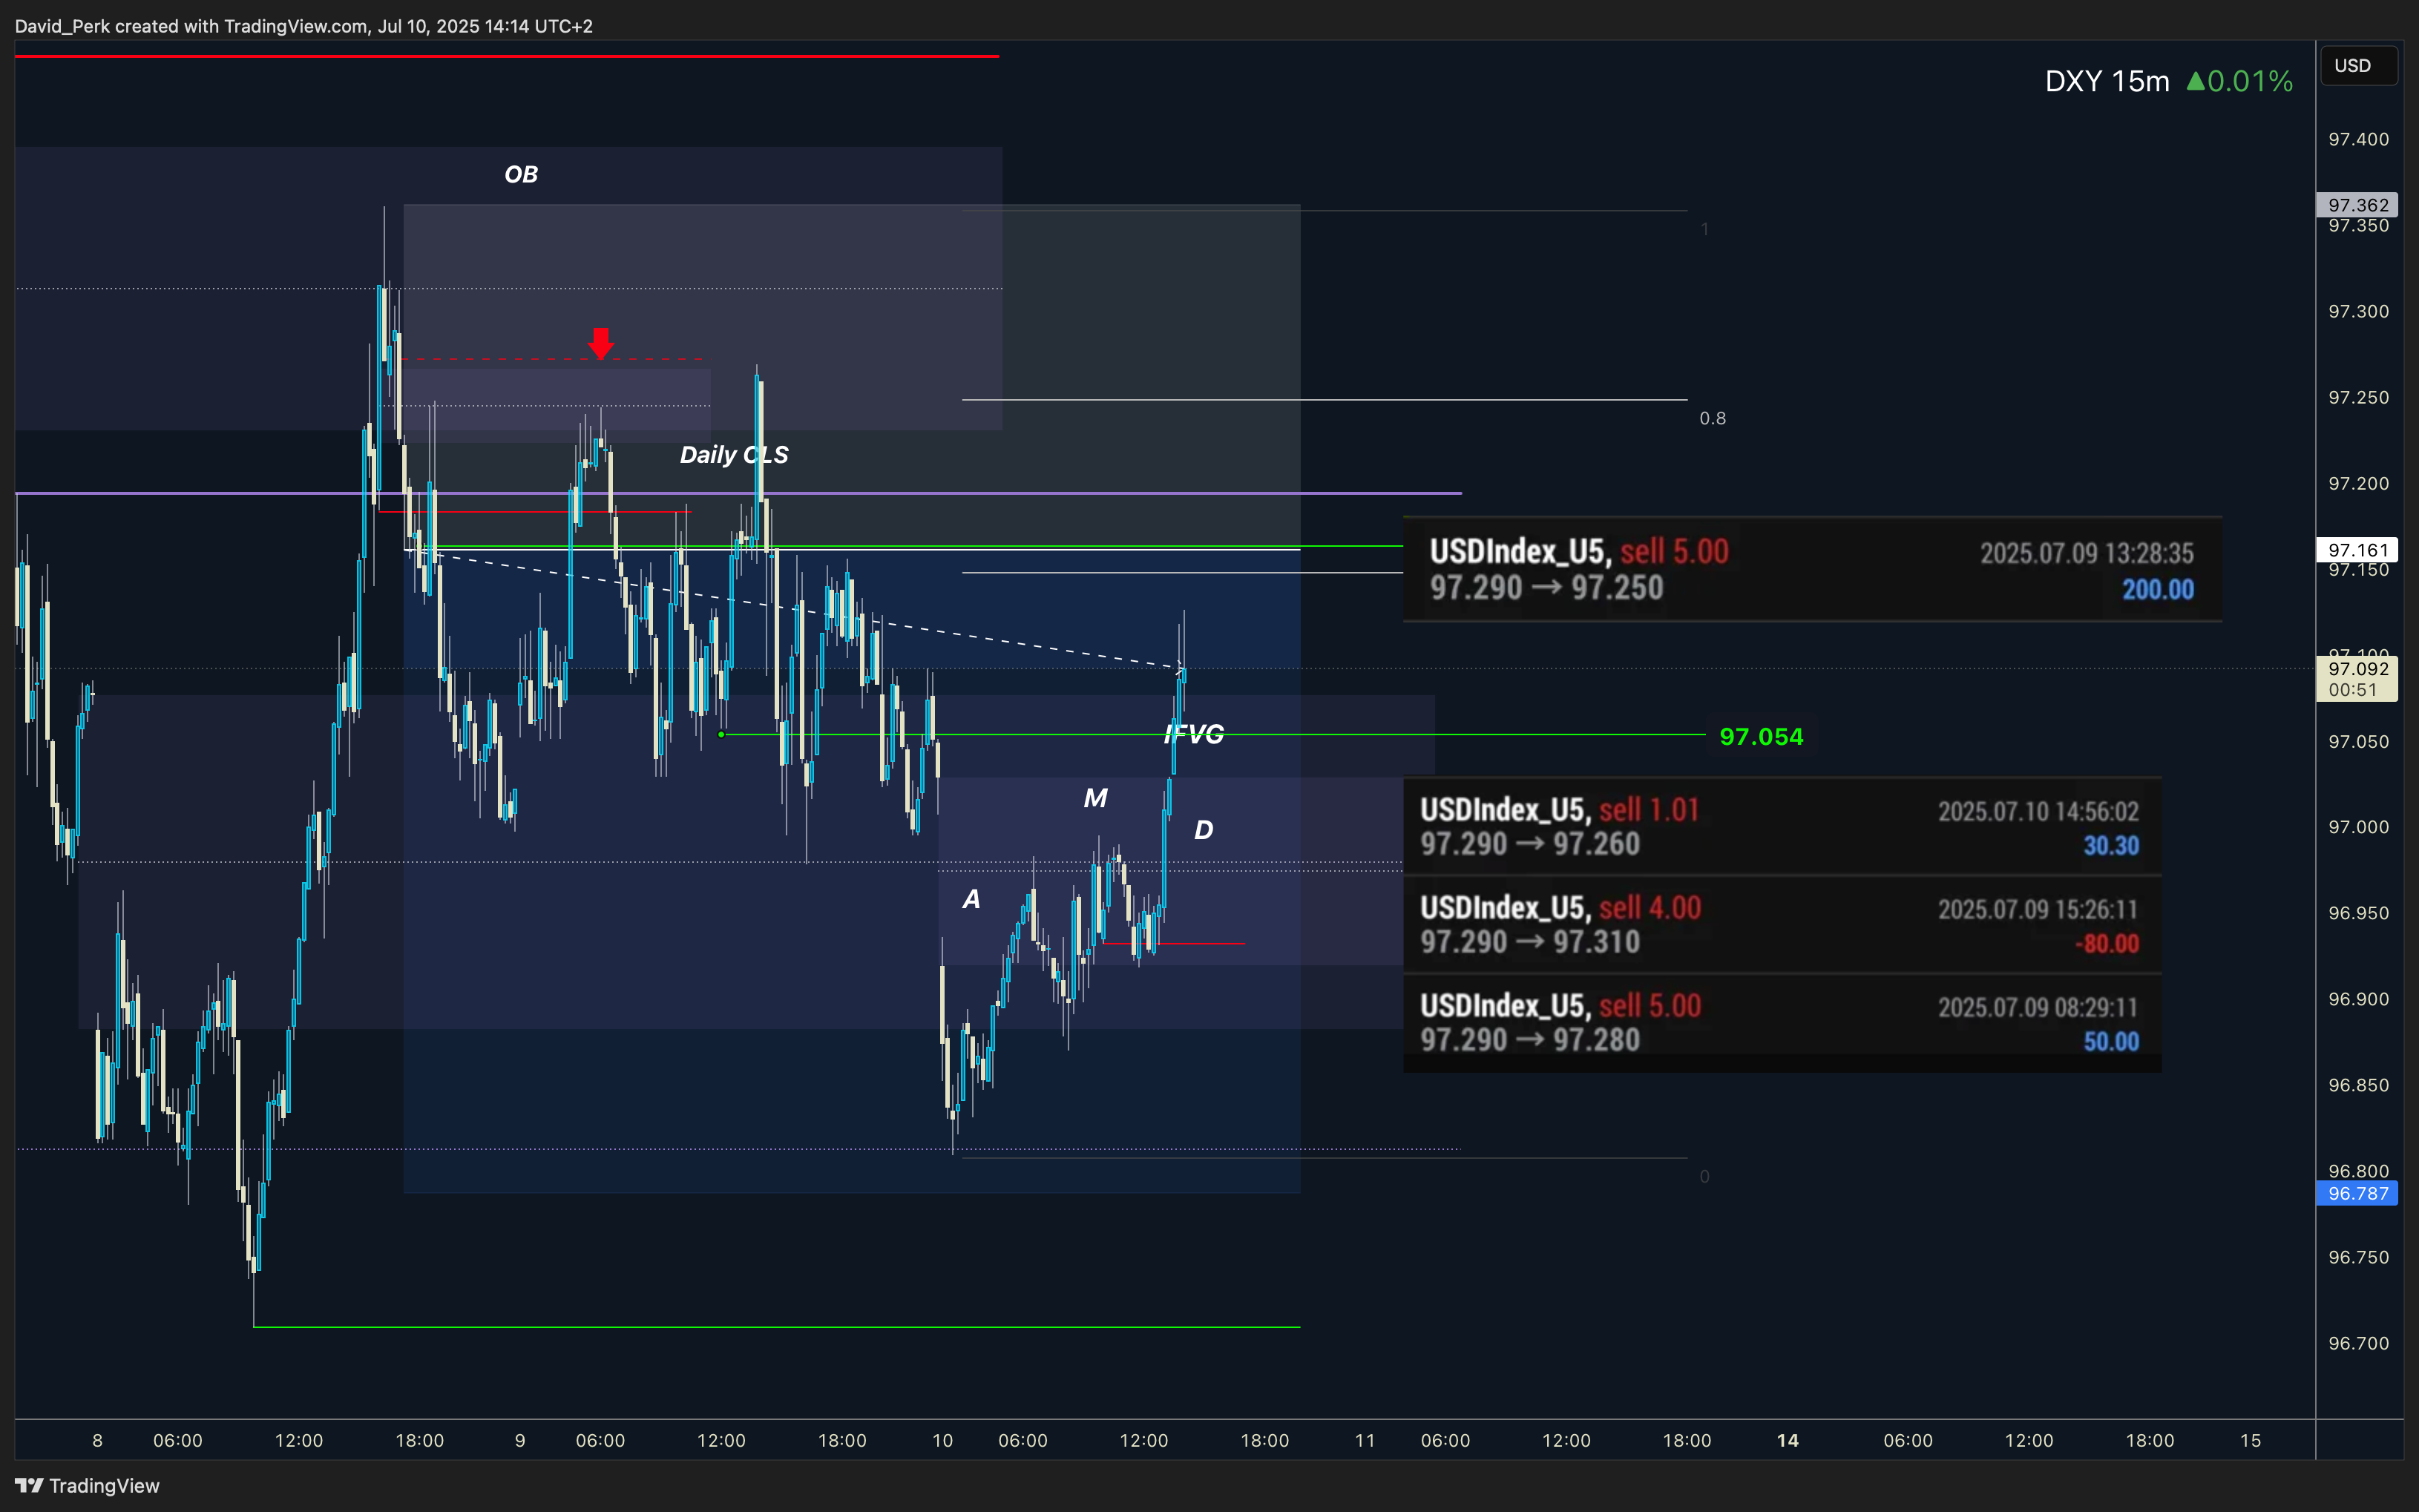
Task: Click the 97.200 price axis label
Action: point(2358,483)
